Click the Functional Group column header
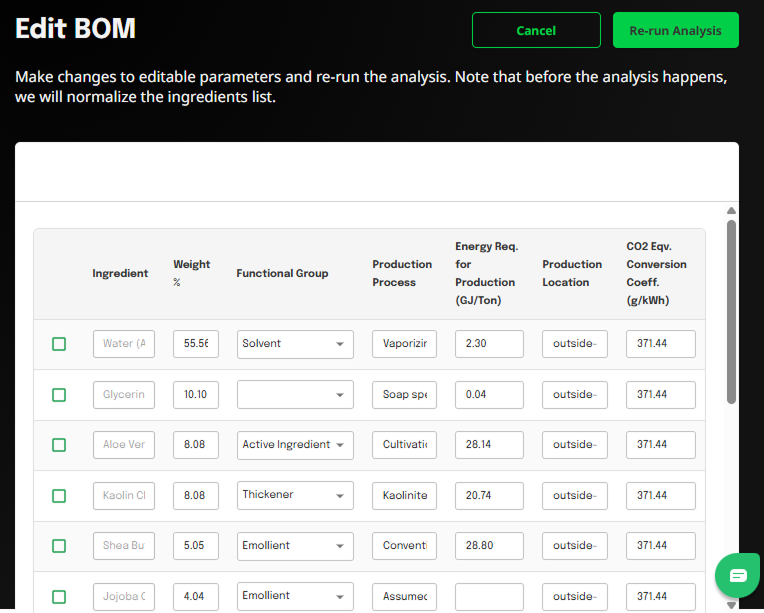The height and width of the screenshot is (613, 764). (282, 273)
